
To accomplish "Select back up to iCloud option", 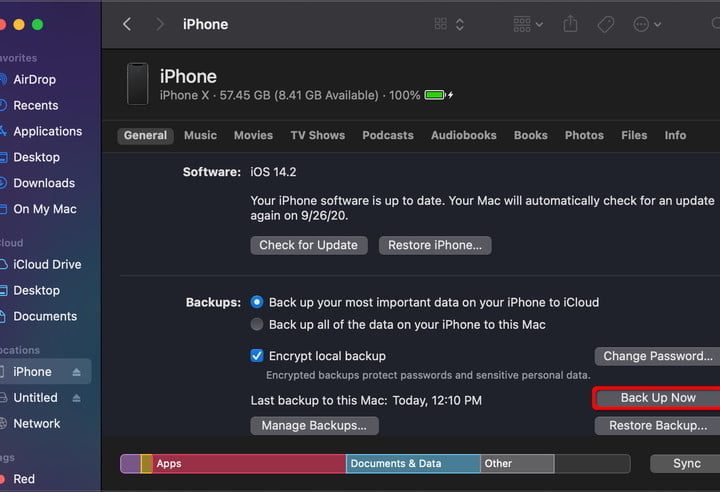I will click(257, 302).
